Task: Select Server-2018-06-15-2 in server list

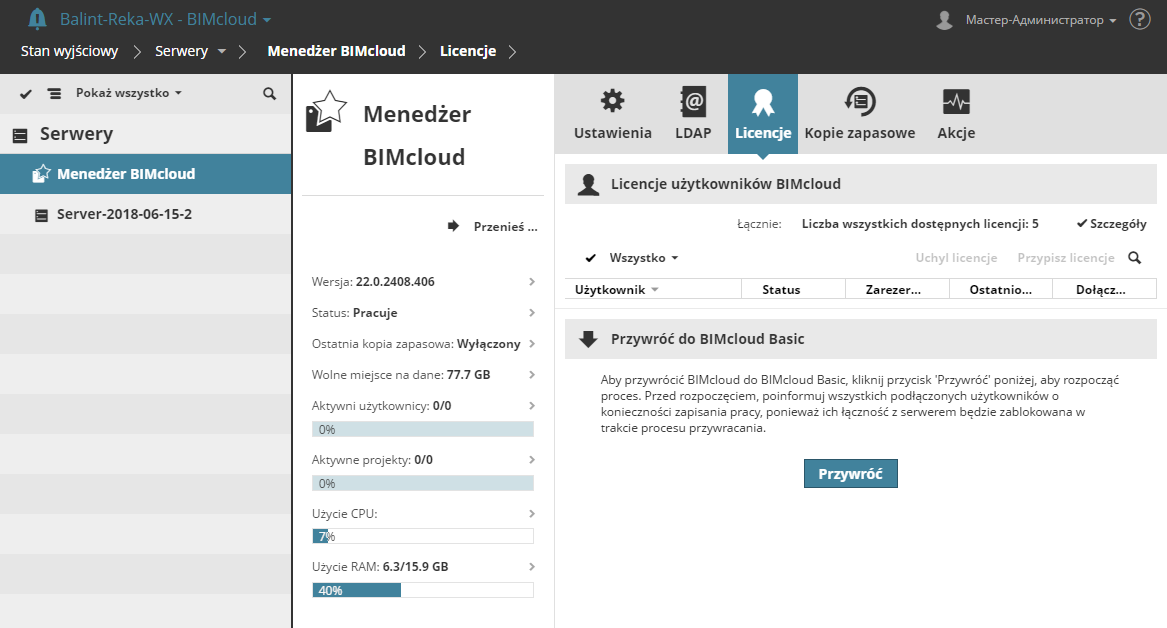Action: pos(145,214)
